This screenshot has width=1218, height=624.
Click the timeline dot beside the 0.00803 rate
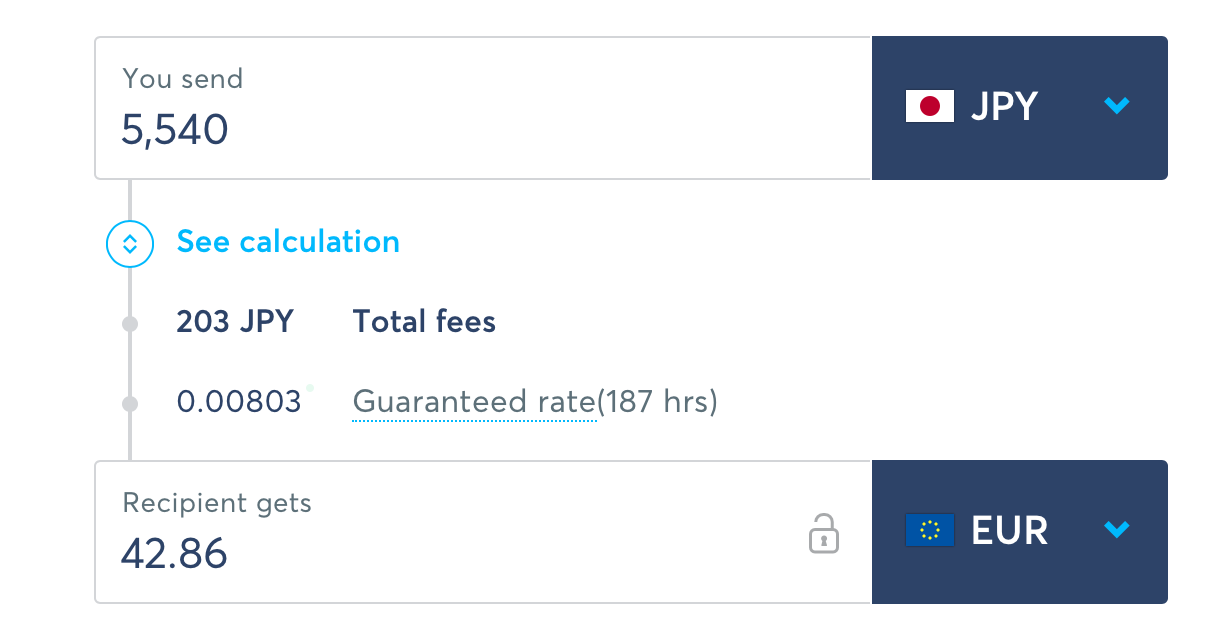tap(130, 404)
